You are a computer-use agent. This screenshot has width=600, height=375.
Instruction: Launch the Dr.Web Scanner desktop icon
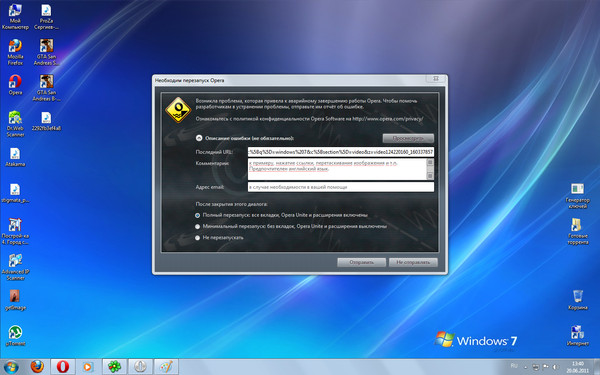pos(15,124)
